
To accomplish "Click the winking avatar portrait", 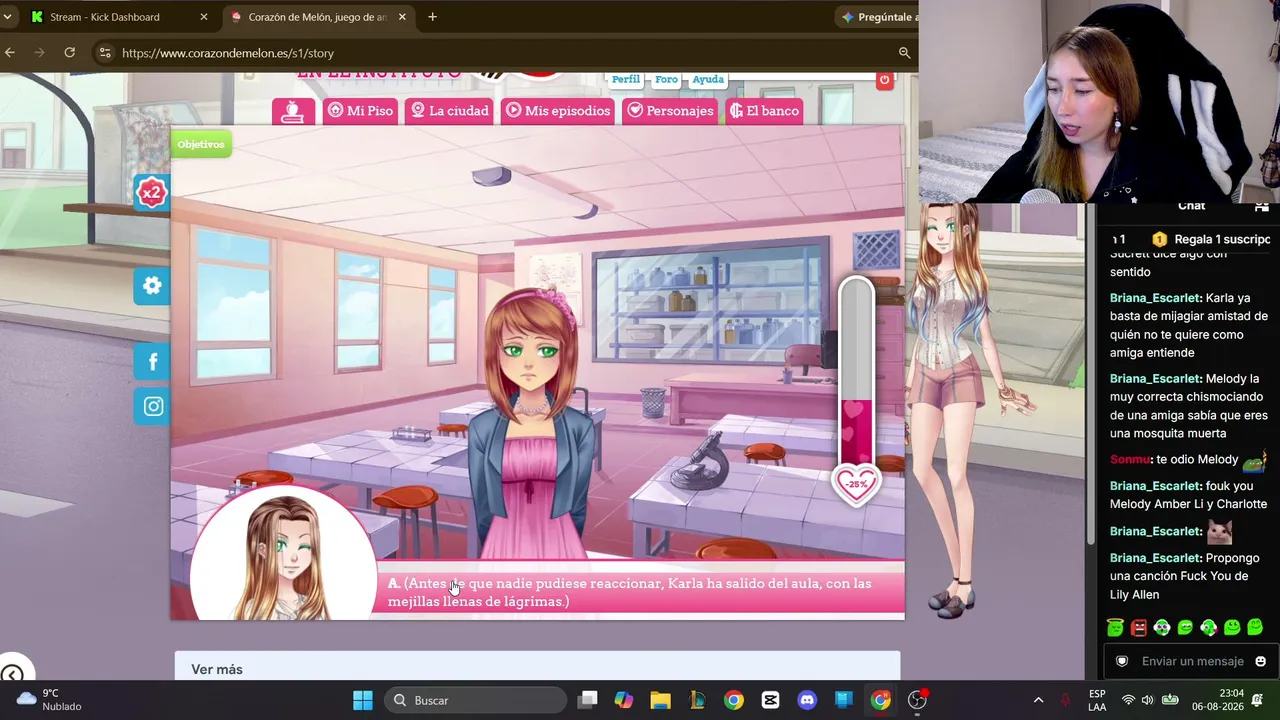I will click(284, 553).
